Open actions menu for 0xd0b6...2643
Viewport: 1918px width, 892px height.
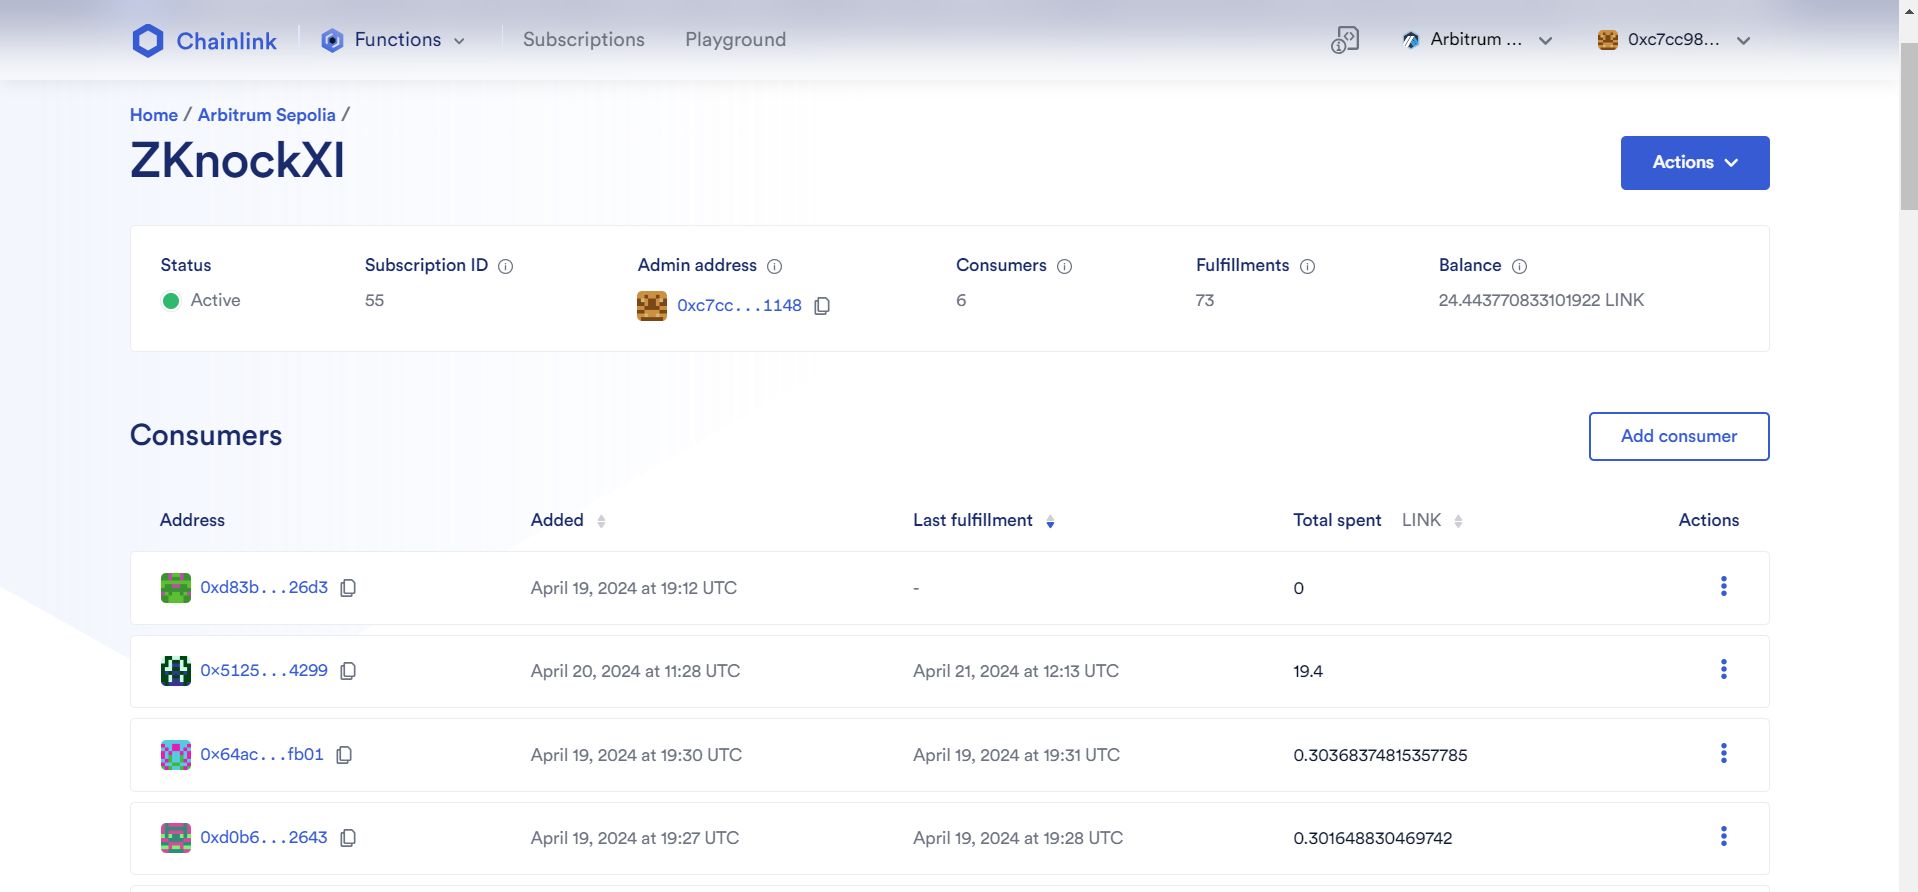click(x=1723, y=837)
